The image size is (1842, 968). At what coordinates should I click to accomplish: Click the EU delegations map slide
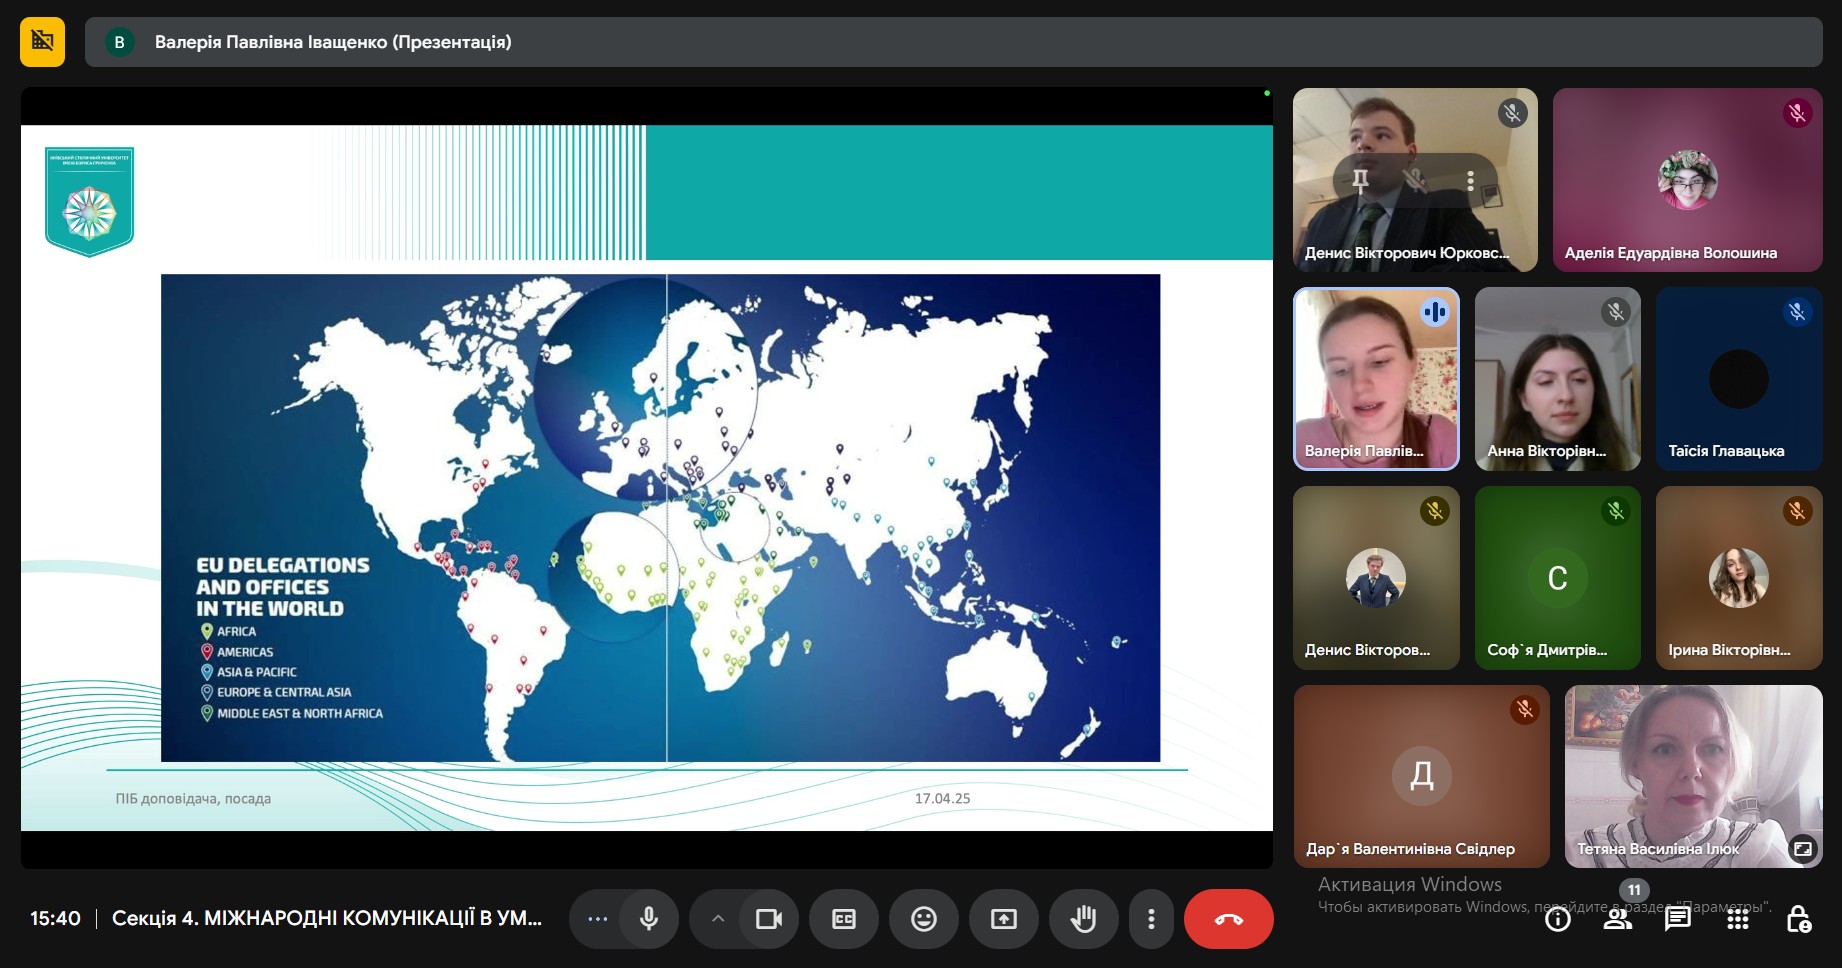(x=660, y=517)
